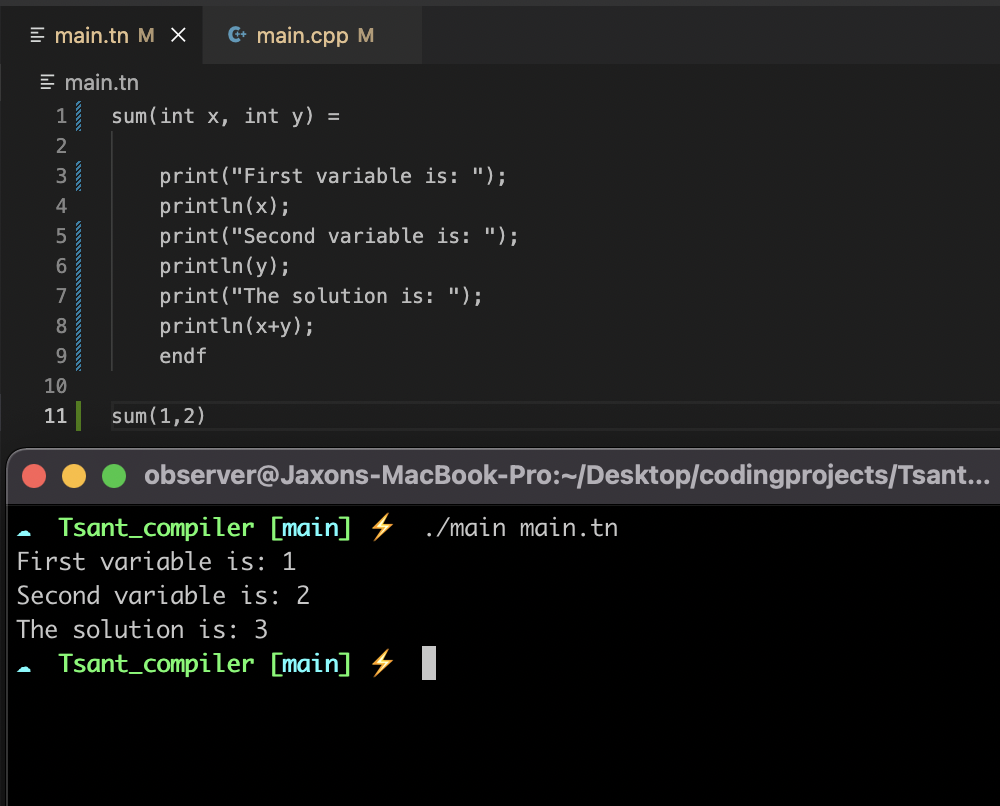Close the terminal window with red button
Image resolution: width=1000 pixels, height=806 pixels.
click(34, 476)
